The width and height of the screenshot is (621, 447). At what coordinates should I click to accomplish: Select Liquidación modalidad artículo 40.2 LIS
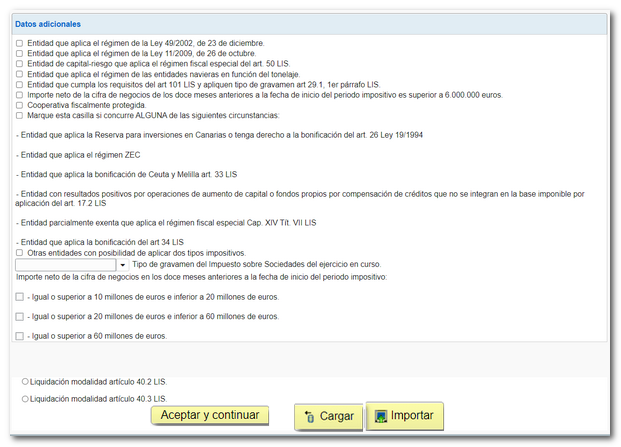click(25, 381)
